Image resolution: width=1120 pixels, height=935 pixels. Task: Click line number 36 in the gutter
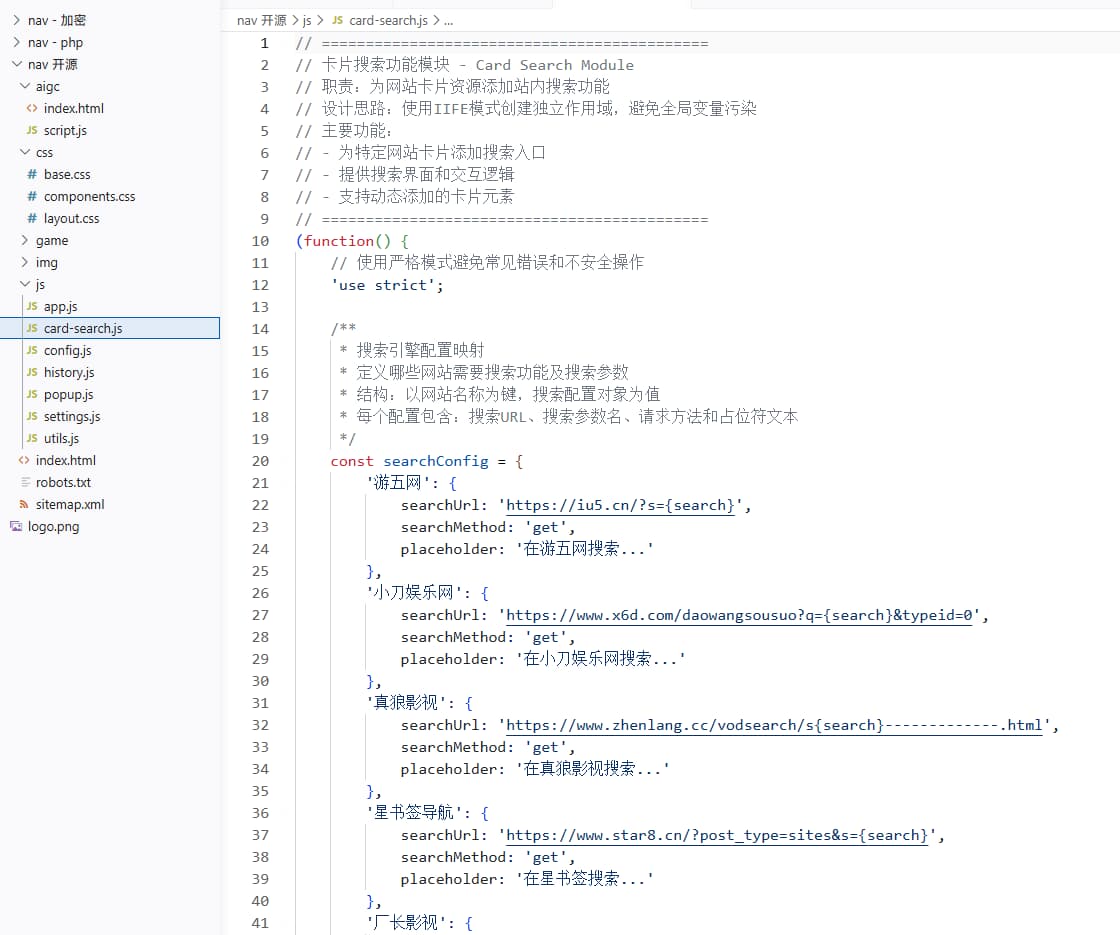[x=260, y=813]
